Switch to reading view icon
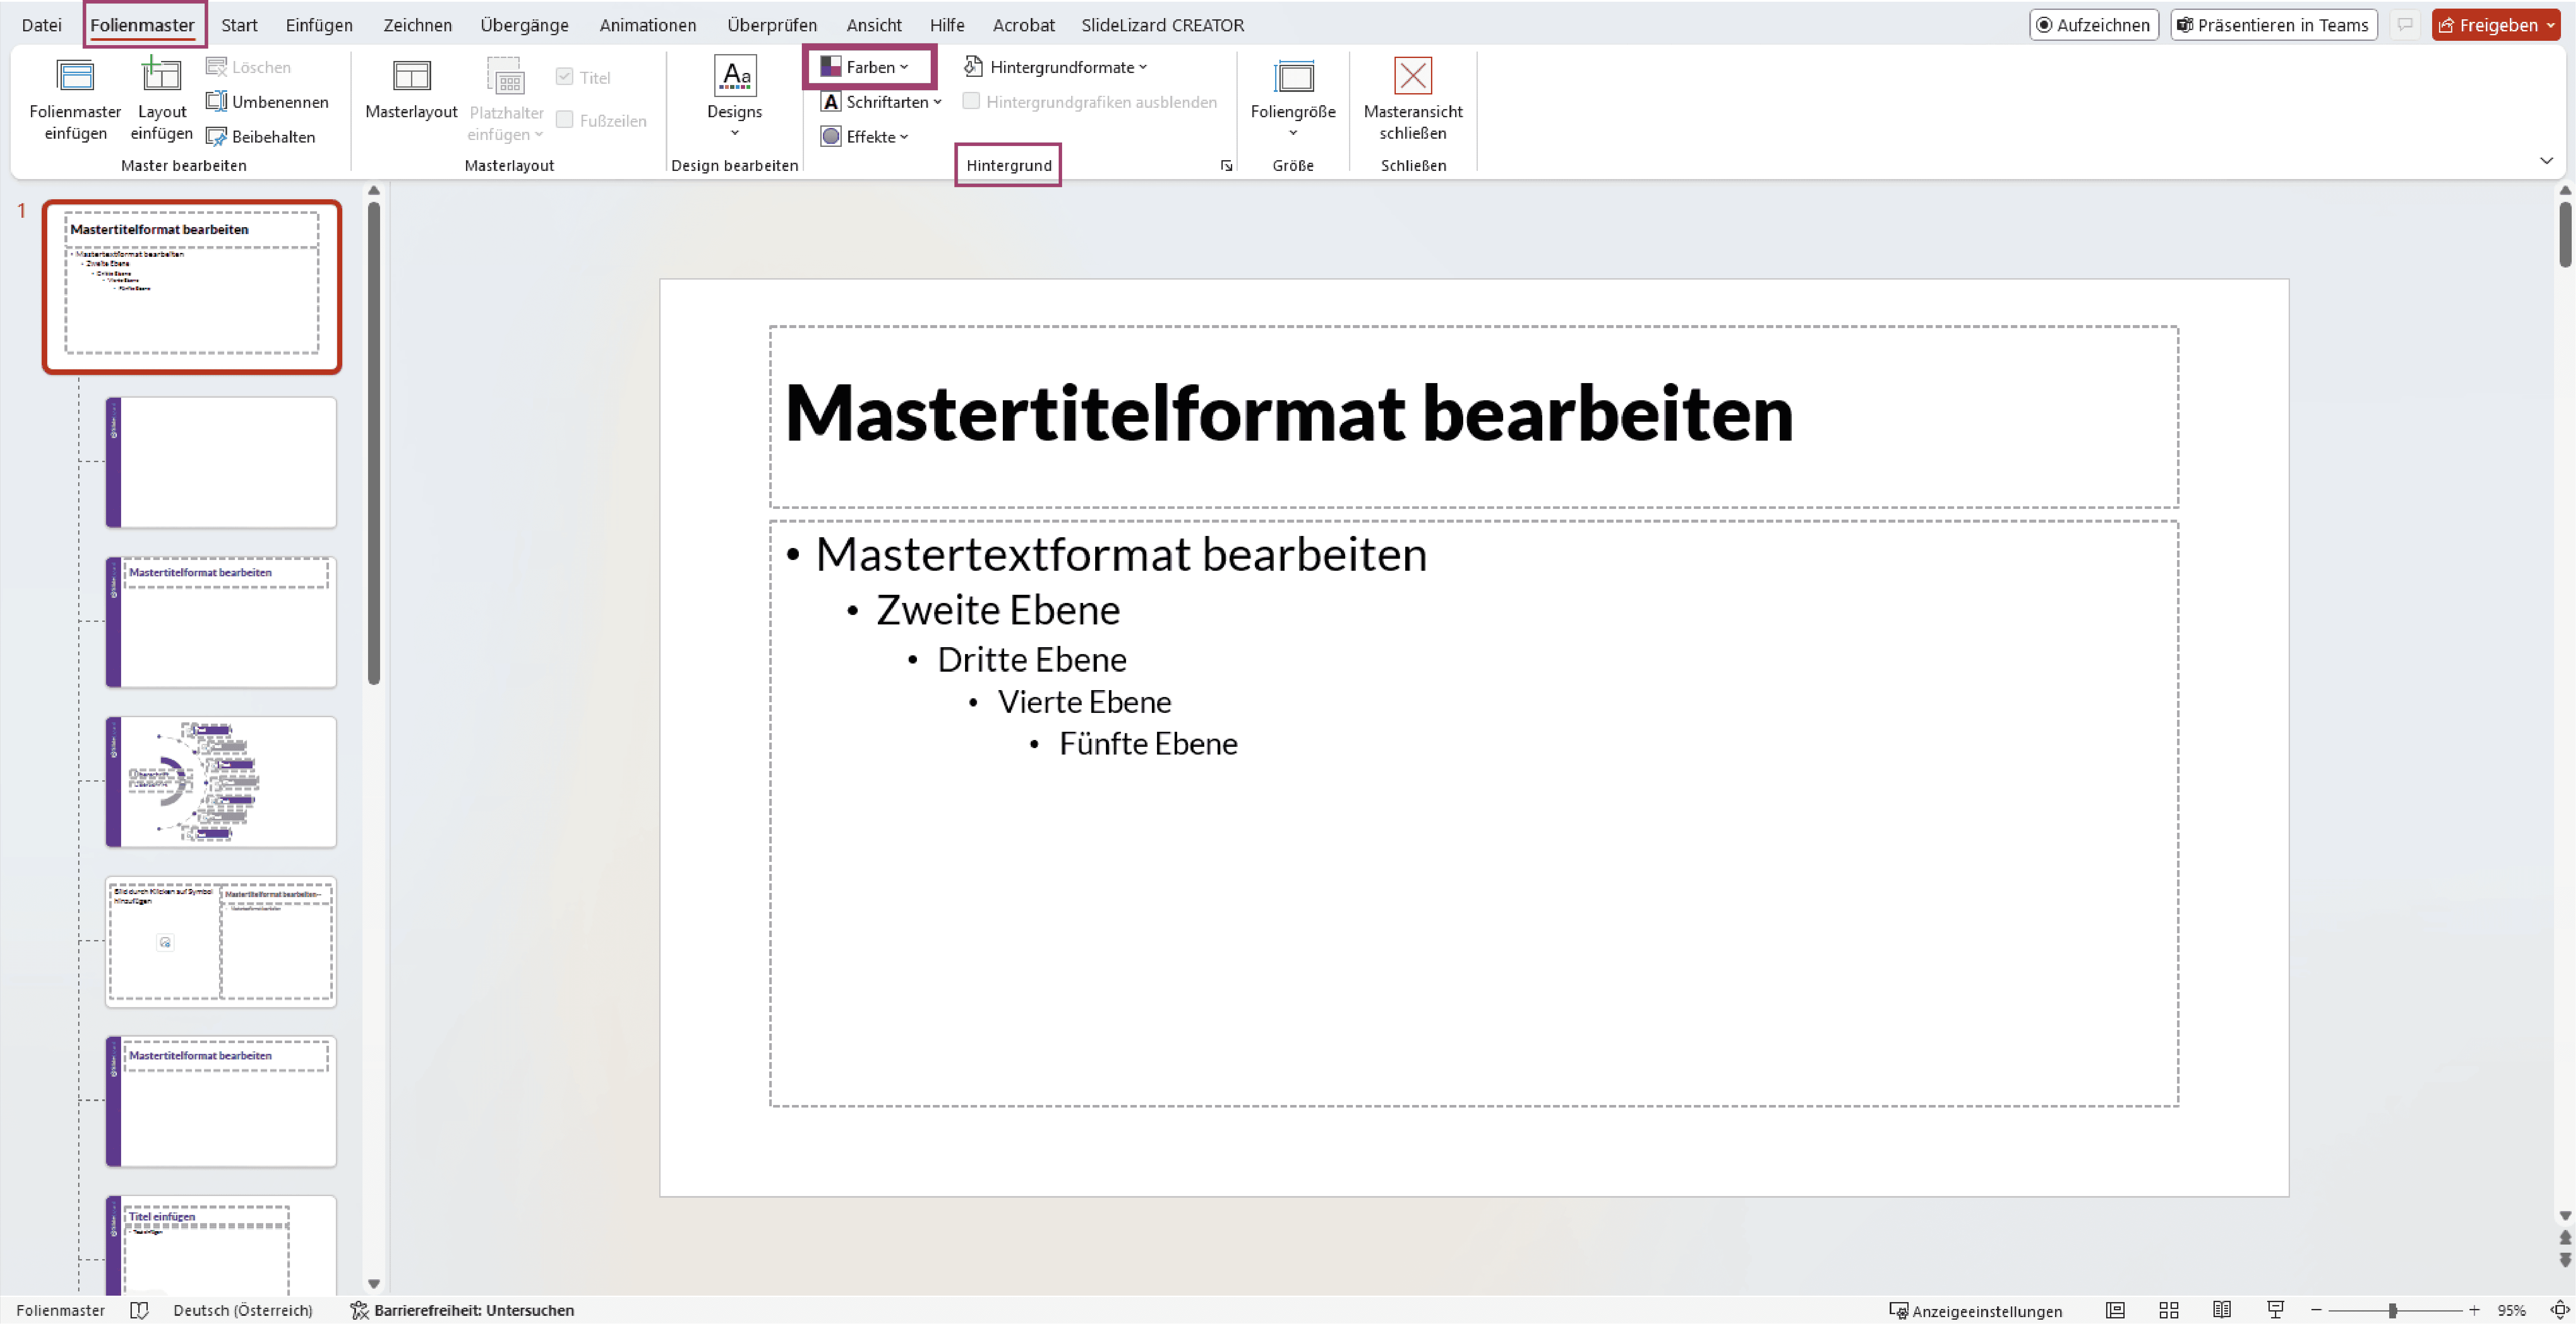Screen dimensions: 2576x1324 2222,1310
